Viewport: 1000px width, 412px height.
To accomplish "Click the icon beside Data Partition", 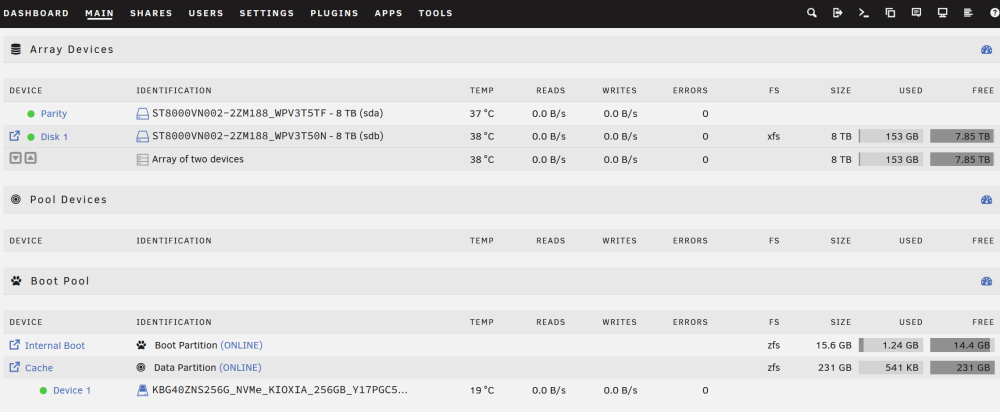I will point(141,367).
